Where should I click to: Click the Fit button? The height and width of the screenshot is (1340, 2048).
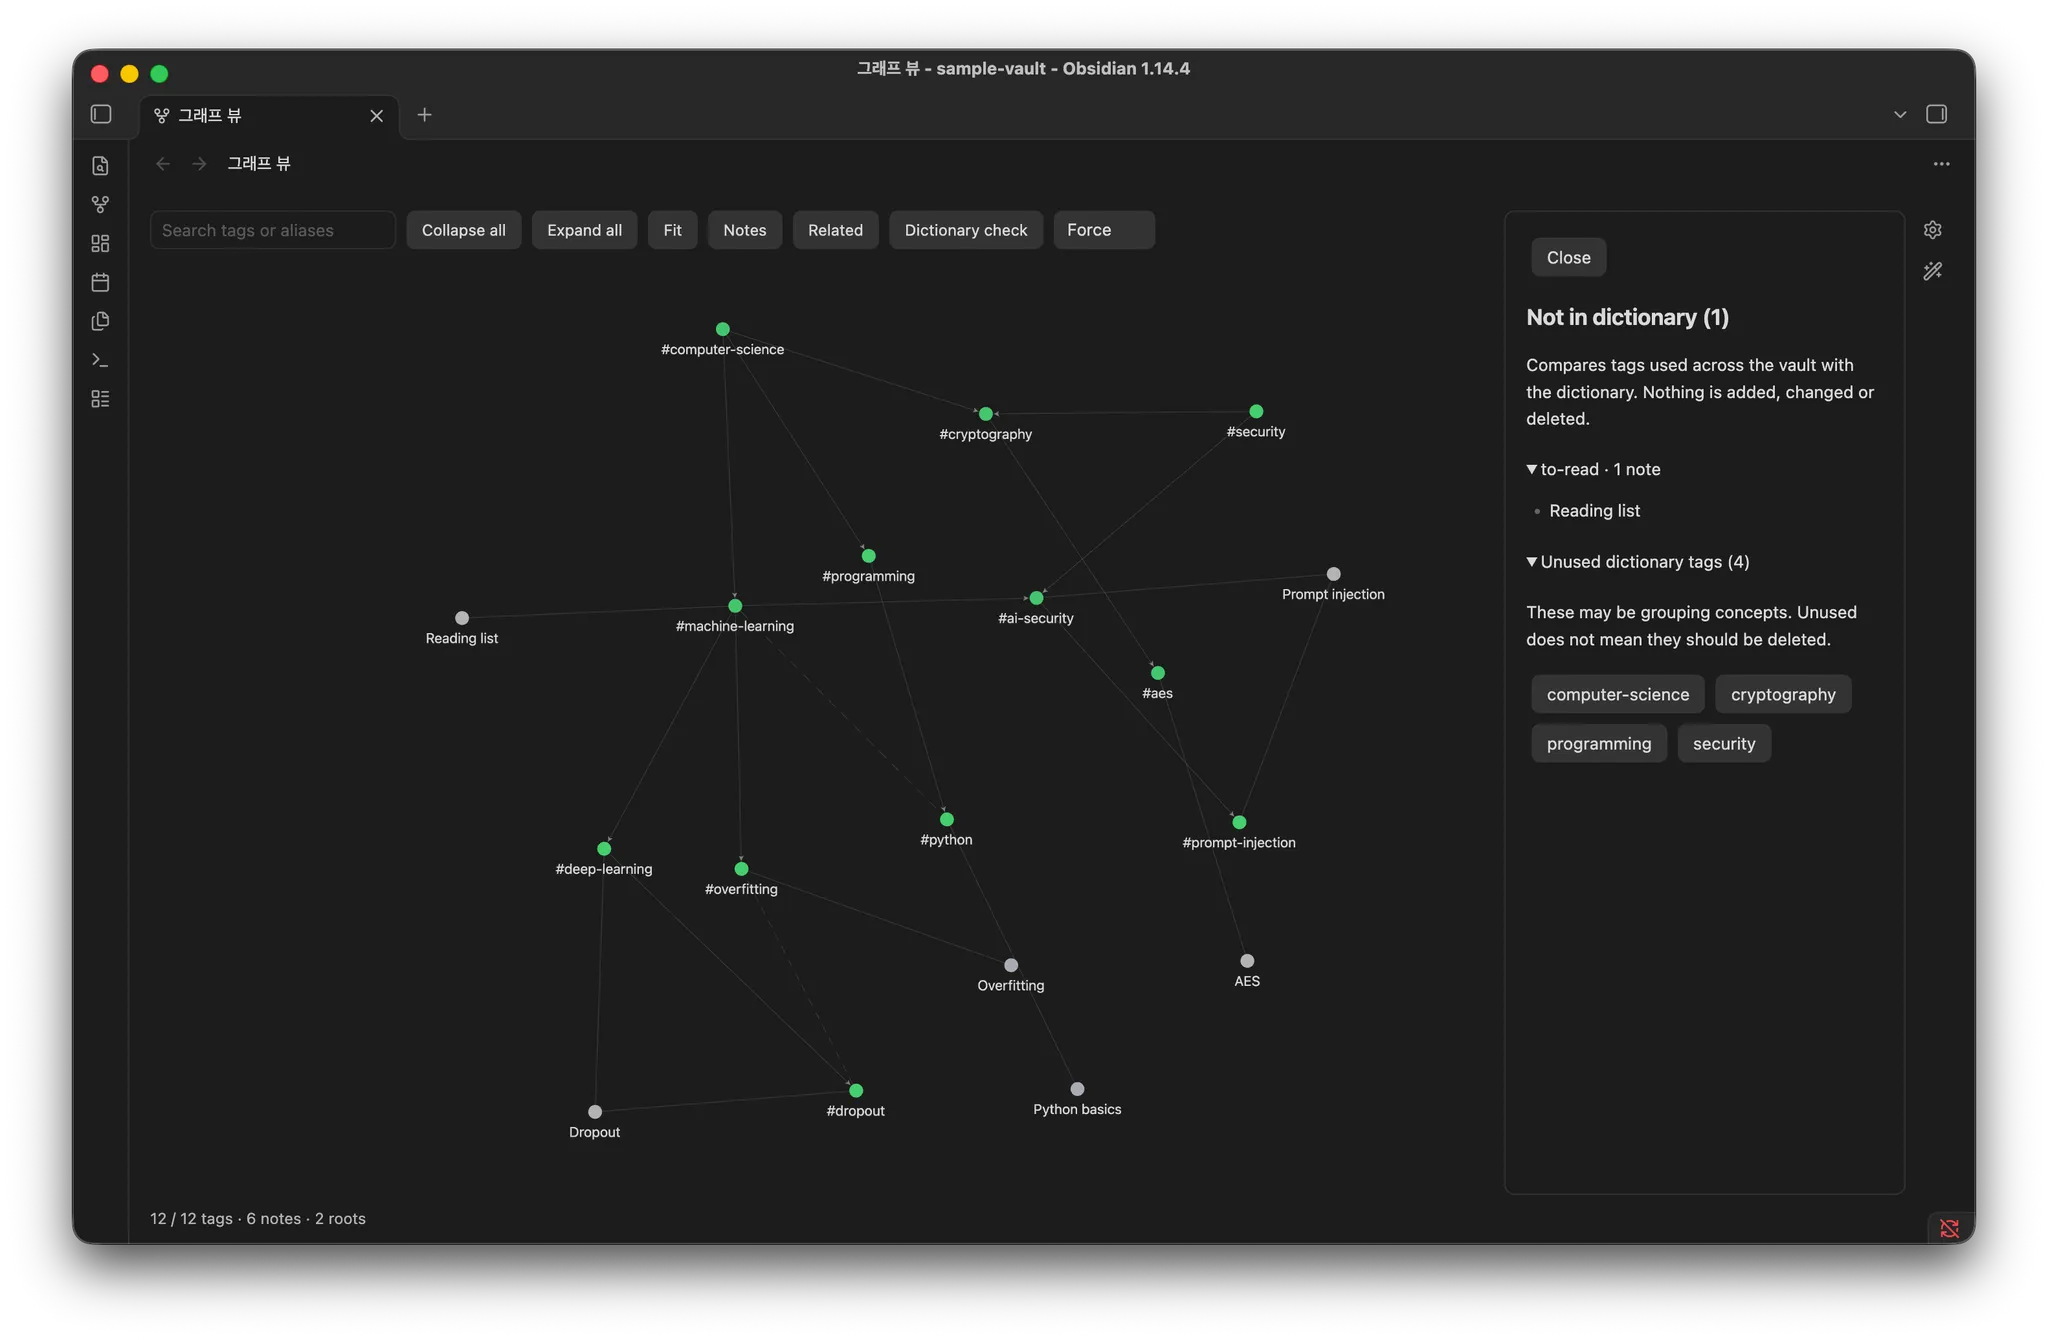pos(672,230)
